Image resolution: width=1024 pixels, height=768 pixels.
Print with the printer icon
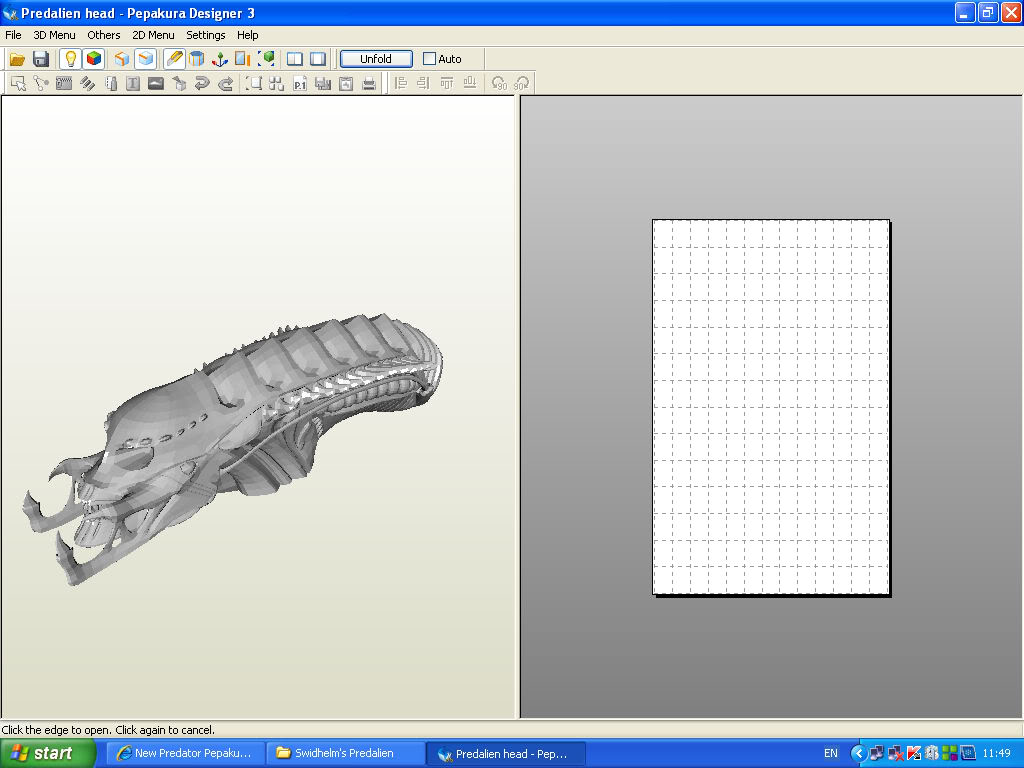click(369, 84)
